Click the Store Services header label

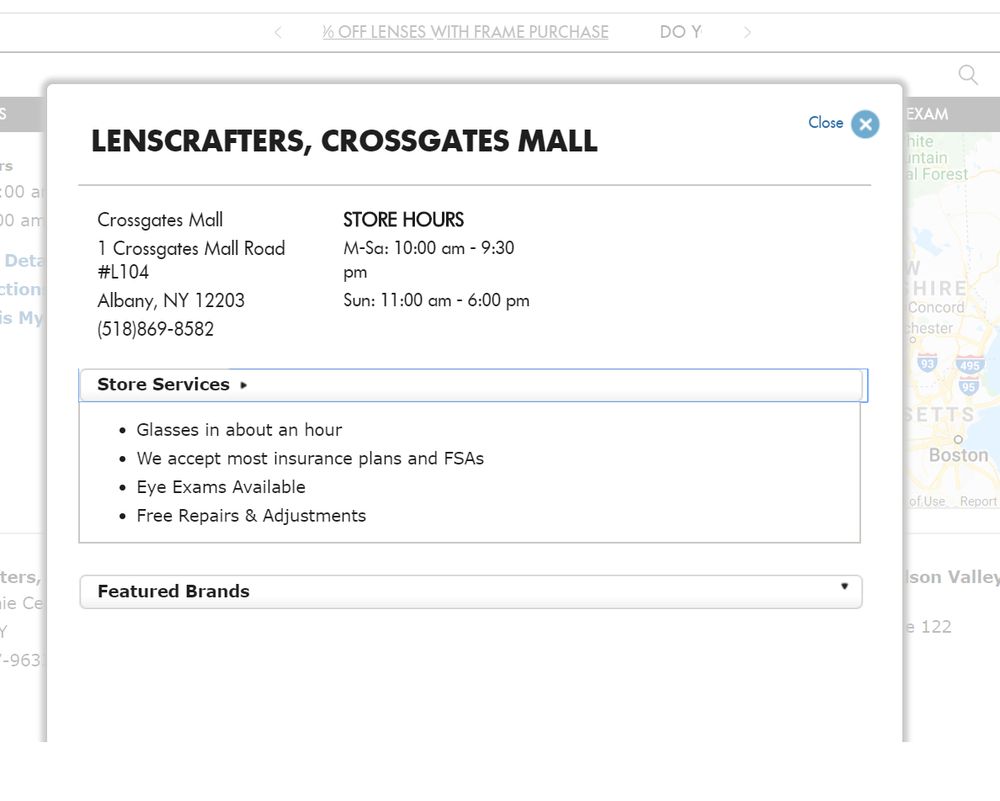click(x=163, y=385)
